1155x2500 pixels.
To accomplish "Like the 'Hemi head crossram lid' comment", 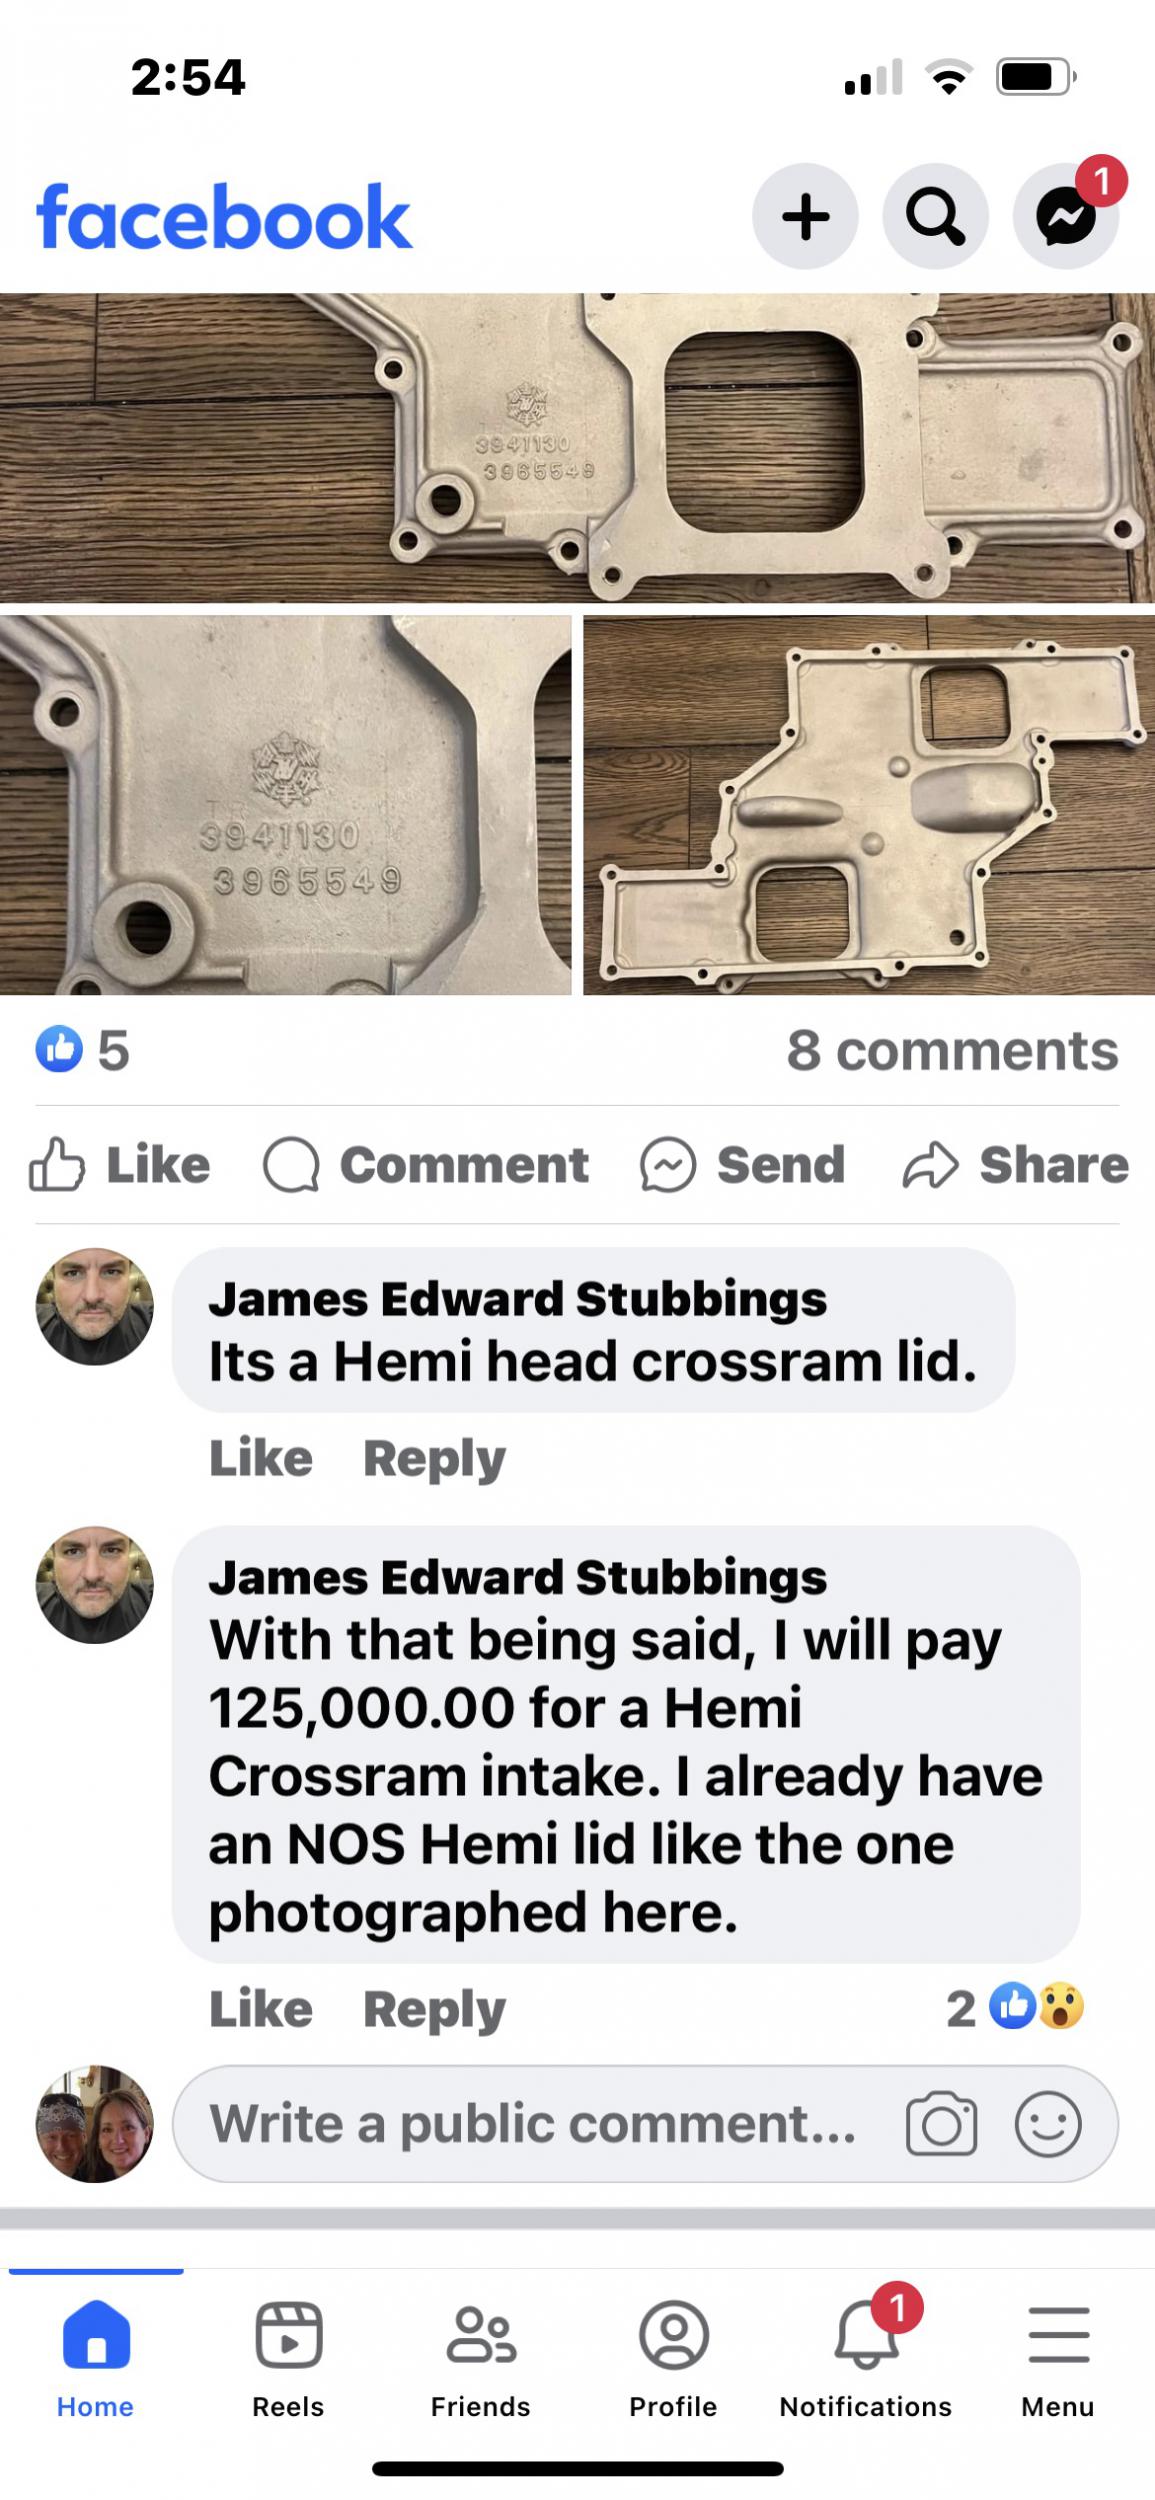I will coord(261,1458).
